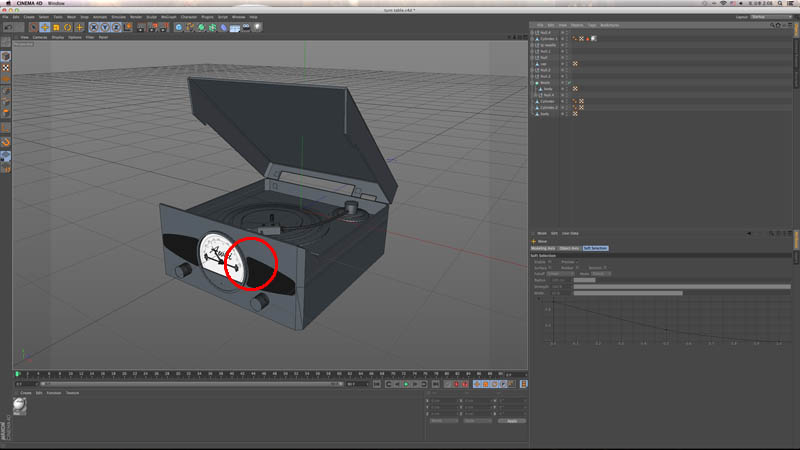Toggle Soft Selection Enable checkbox
Image resolution: width=800 pixels, height=450 pixels.
click(549, 262)
